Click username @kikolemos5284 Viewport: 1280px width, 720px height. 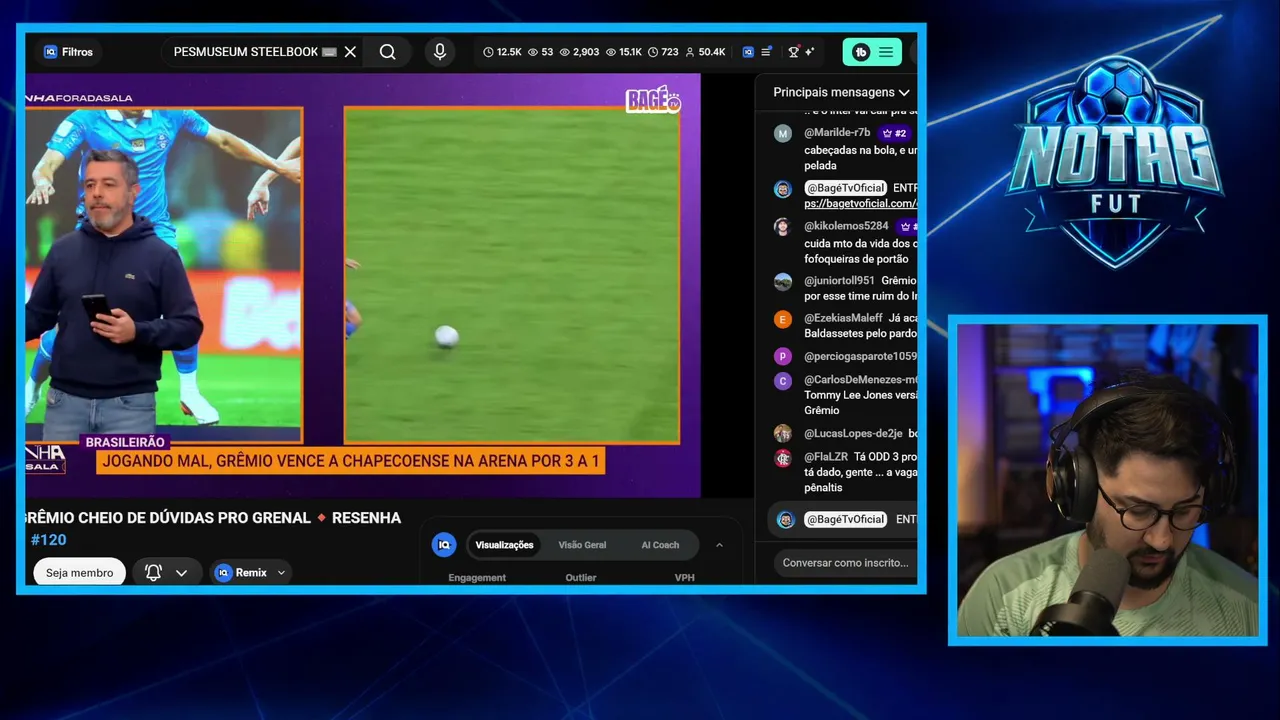(x=846, y=226)
